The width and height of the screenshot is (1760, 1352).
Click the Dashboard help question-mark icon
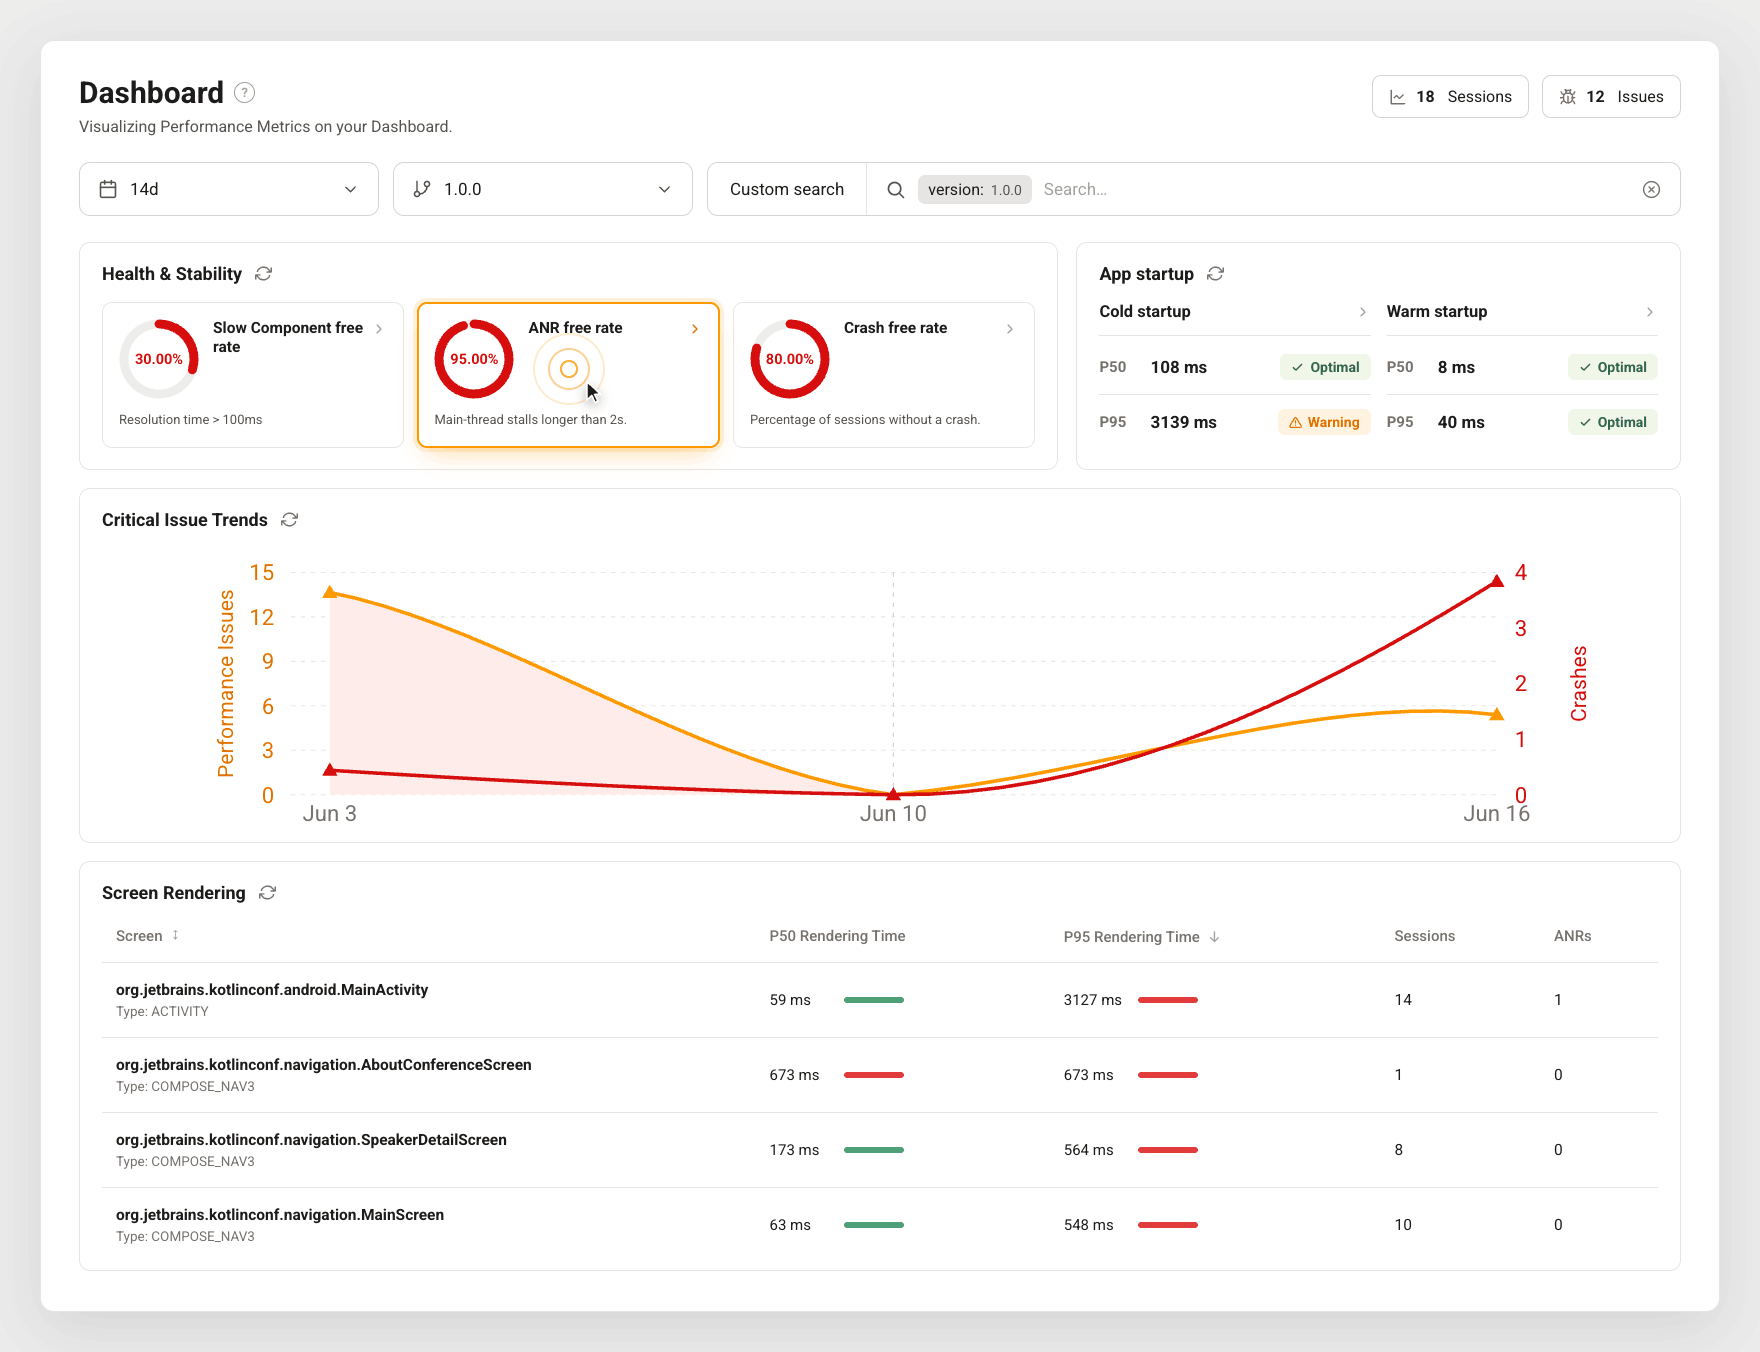pos(244,93)
